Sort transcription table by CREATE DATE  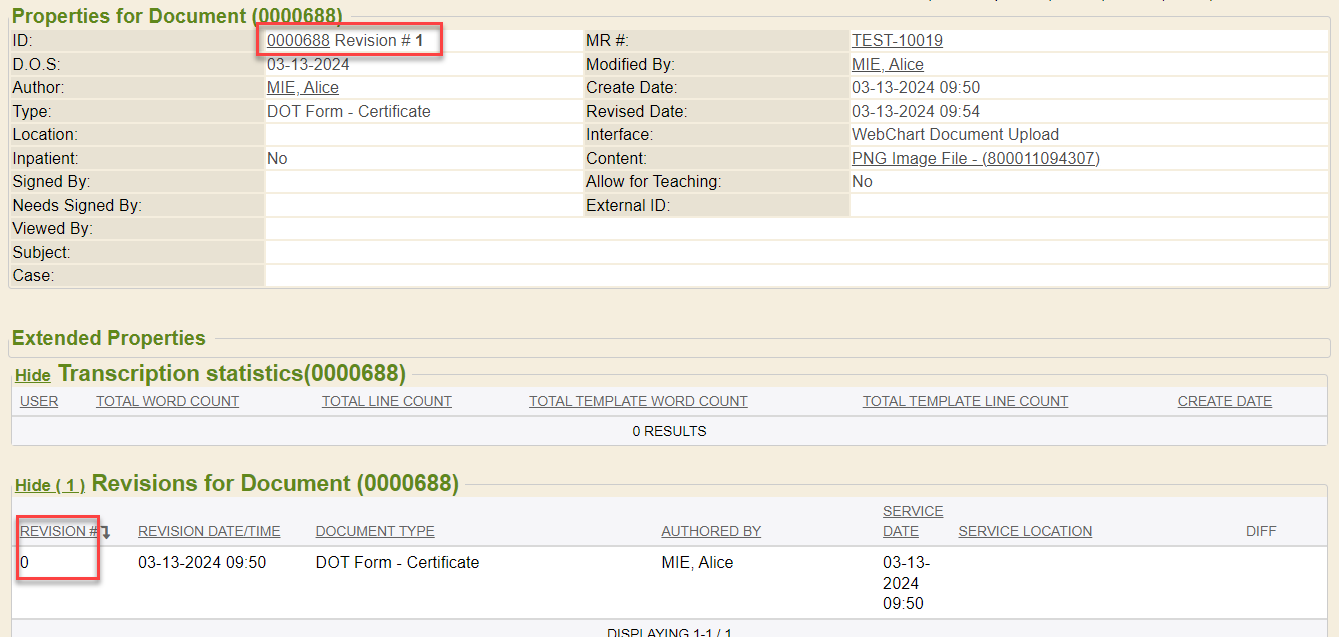tap(1224, 402)
